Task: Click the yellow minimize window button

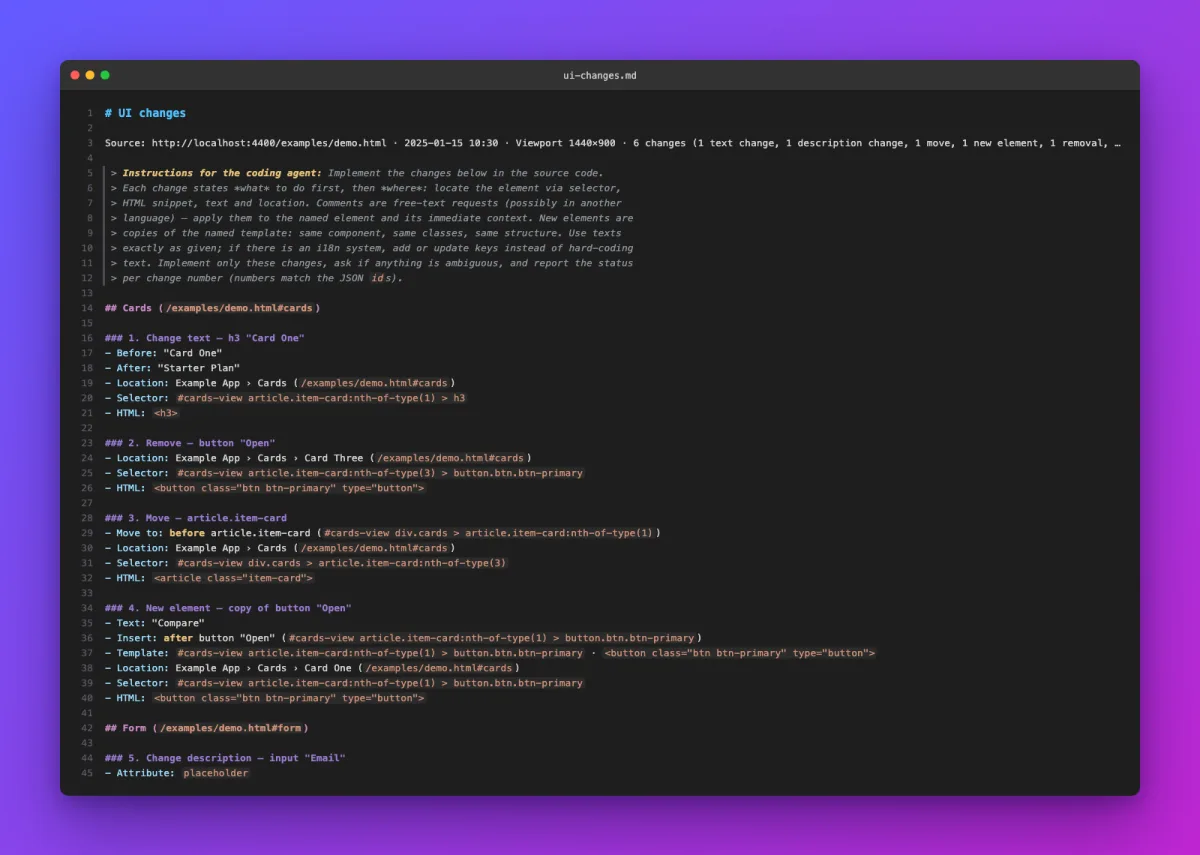Action: coord(90,75)
